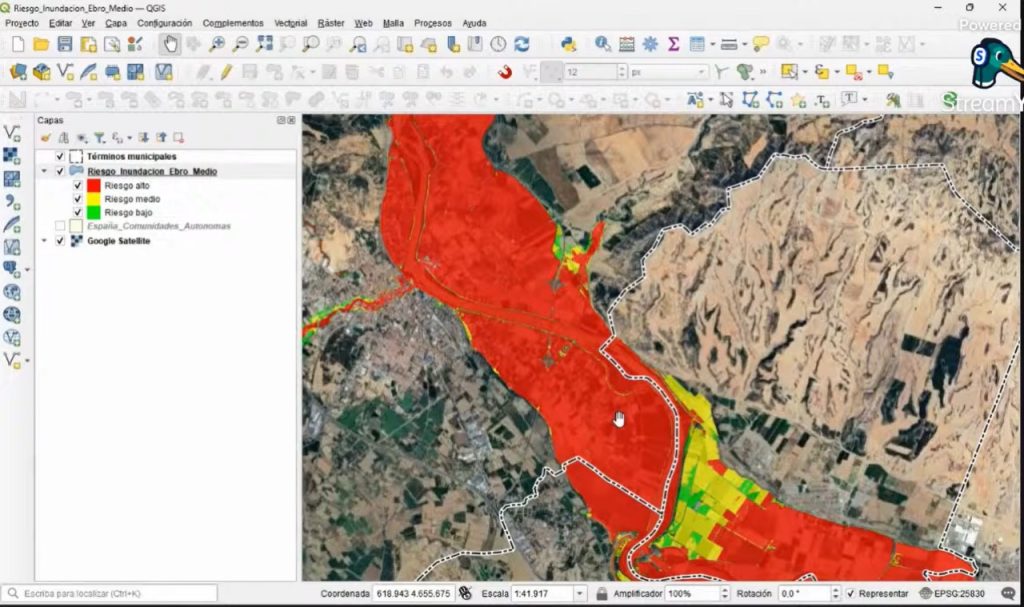This screenshot has height=607, width=1024.
Task: Open the Data Source Manager
Action: 18,72
